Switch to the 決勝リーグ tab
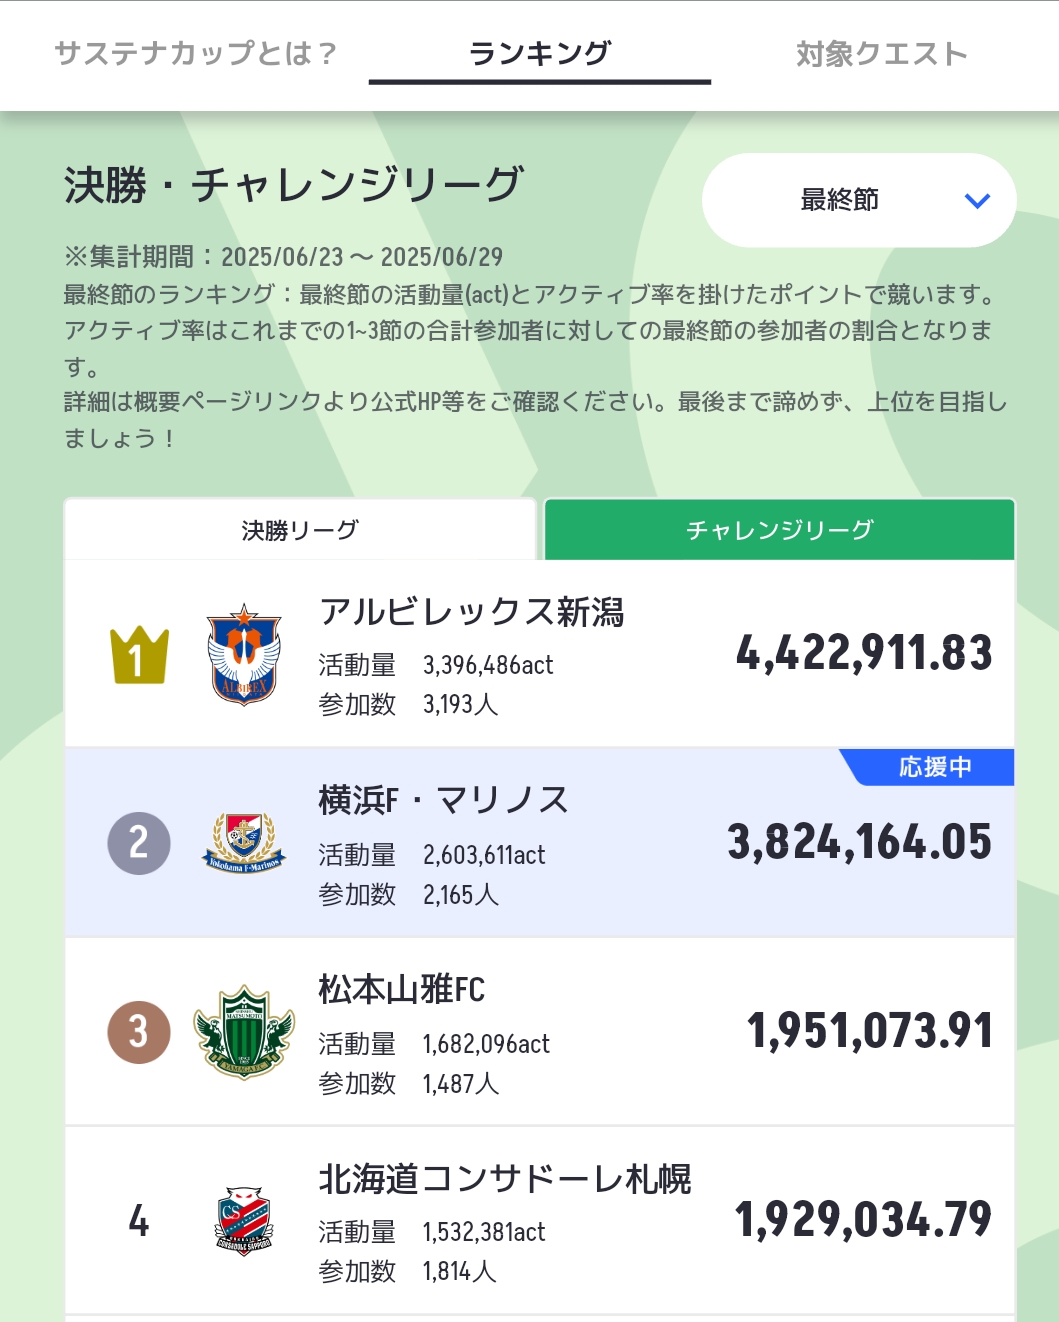 click(x=300, y=530)
